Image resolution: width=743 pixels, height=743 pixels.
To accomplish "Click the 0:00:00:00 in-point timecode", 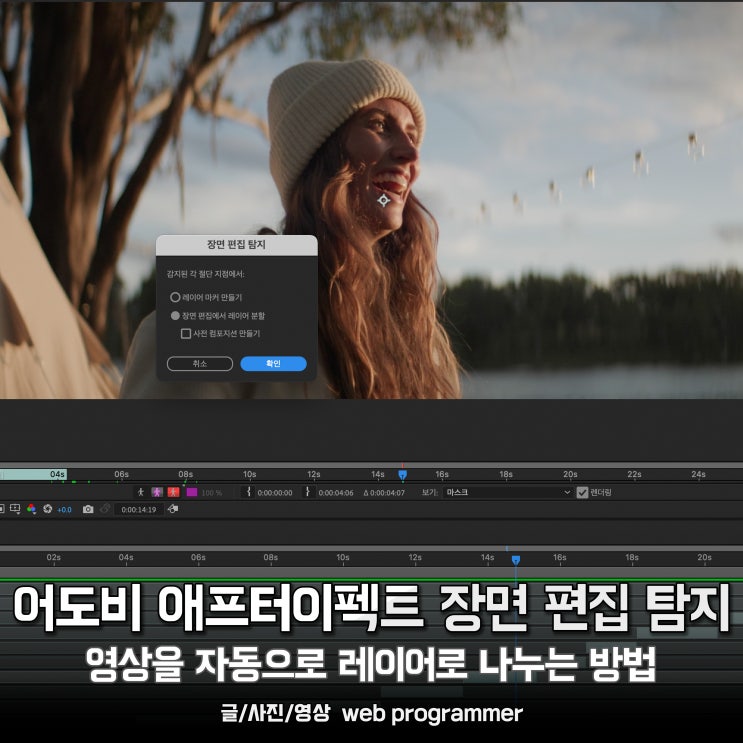I will click(x=275, y=493).
